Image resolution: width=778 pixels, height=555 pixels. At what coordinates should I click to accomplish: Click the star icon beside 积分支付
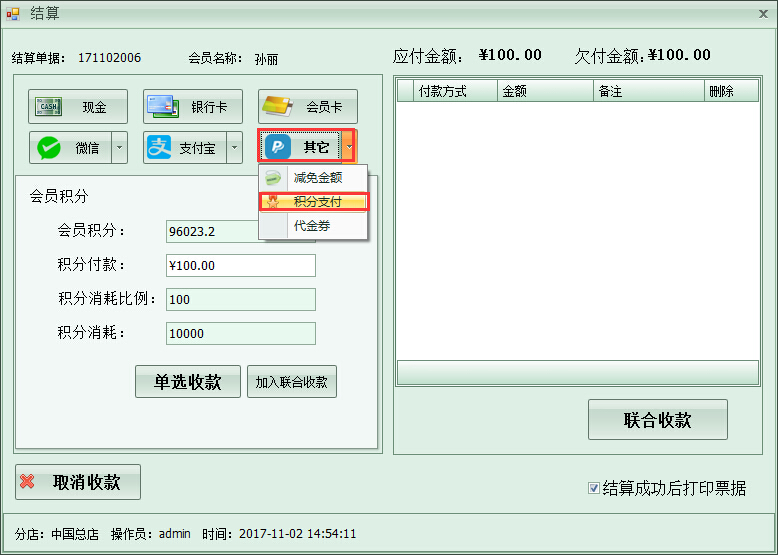272,202
